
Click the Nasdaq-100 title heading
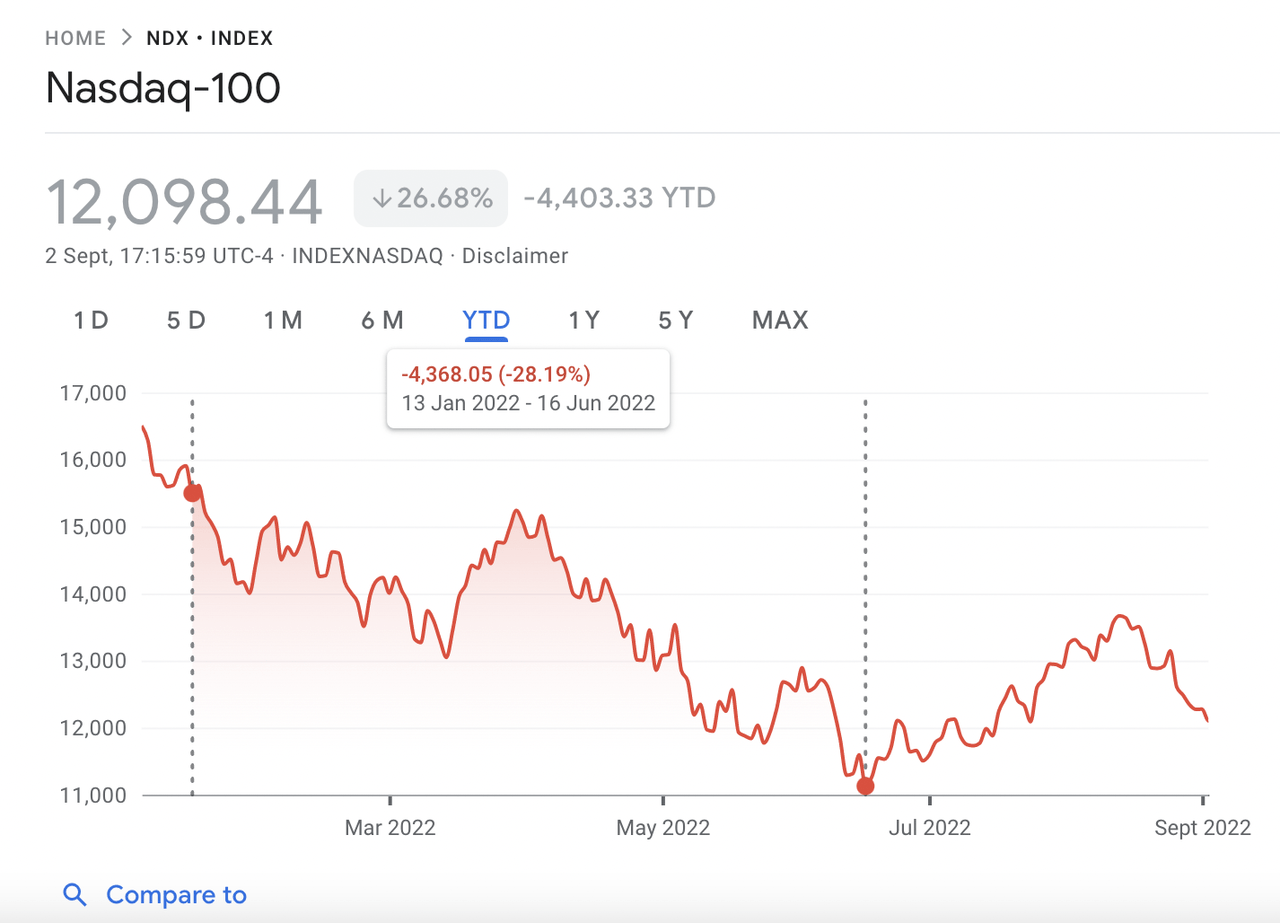163,89
